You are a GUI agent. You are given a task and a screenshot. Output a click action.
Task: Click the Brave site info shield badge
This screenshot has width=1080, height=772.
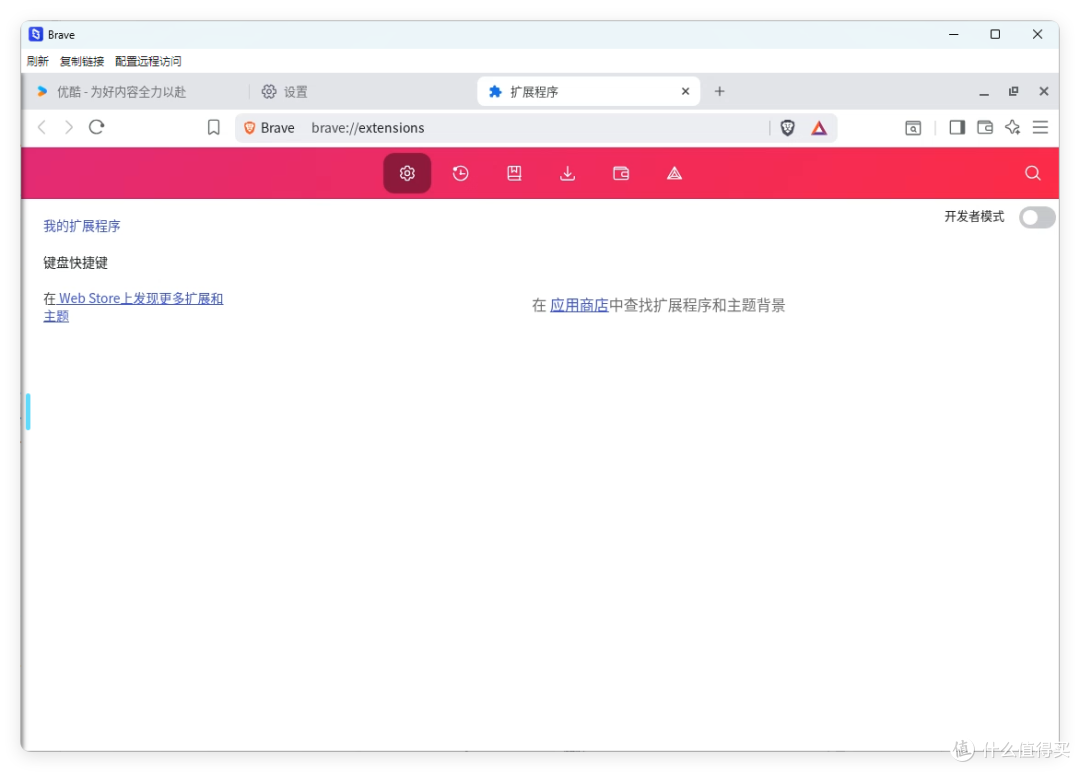[x=269, y=128]
